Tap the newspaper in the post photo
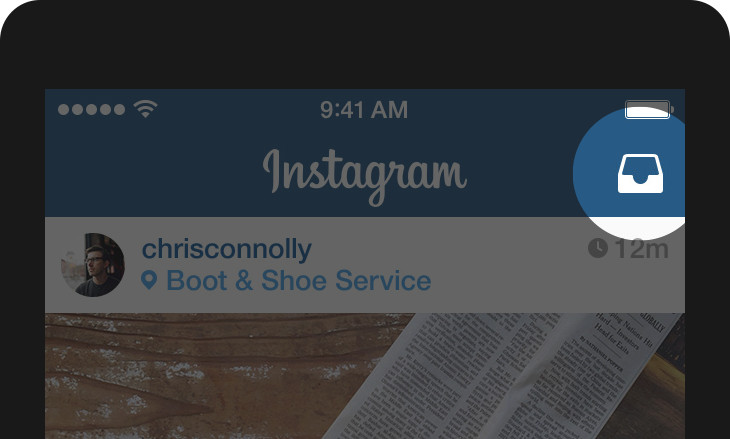The image size is (730, 439). 498,376
